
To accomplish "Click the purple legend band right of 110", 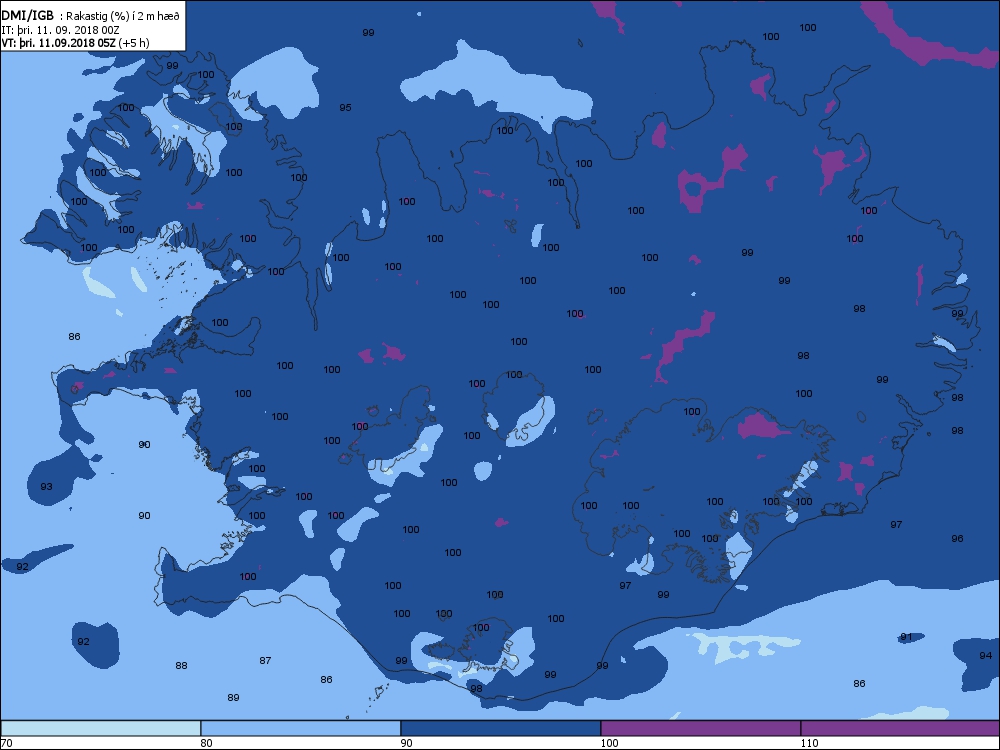I will click(900, 728).
